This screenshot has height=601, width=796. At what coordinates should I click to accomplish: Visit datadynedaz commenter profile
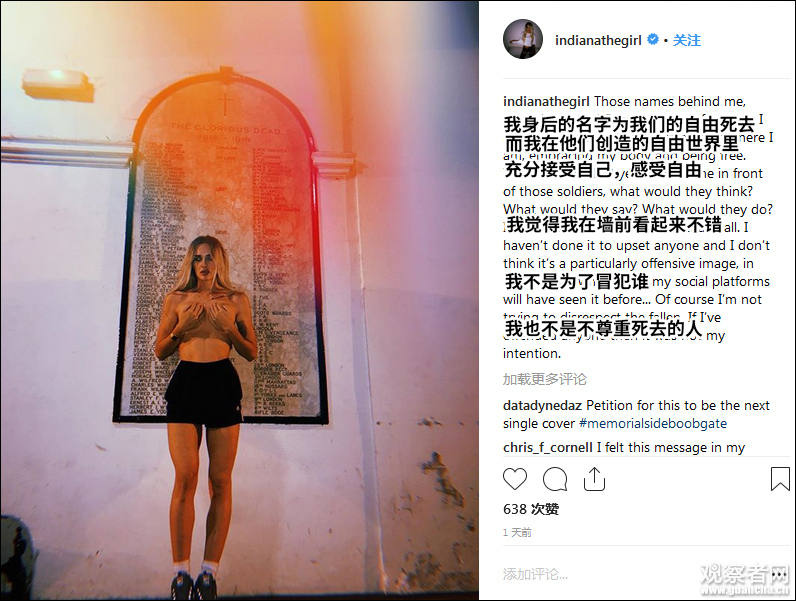[x=542, y=406]
